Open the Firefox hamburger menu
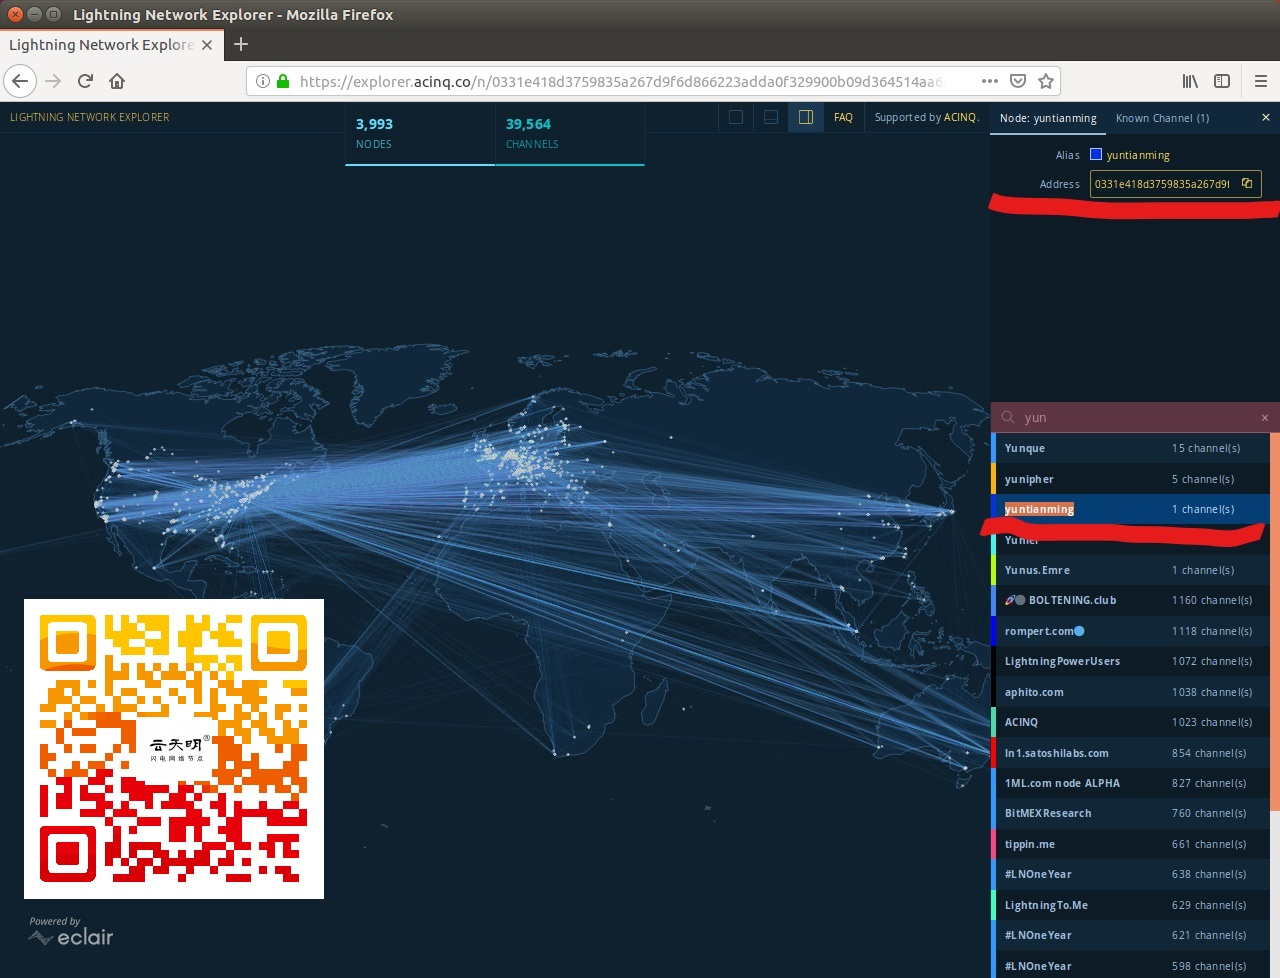The width and height of the screenshot is (1280, 978). click(1261, 81)
